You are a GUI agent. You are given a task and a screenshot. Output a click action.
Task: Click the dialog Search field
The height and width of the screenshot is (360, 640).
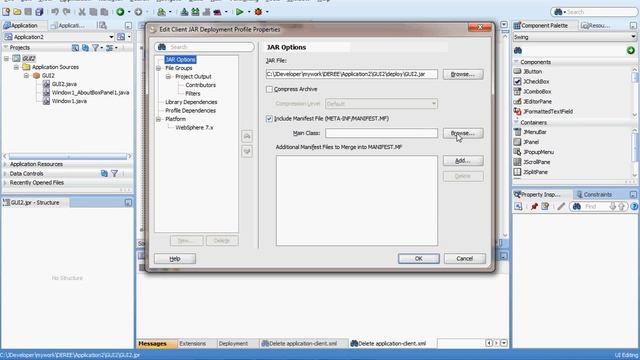click(x=204, y=47)
